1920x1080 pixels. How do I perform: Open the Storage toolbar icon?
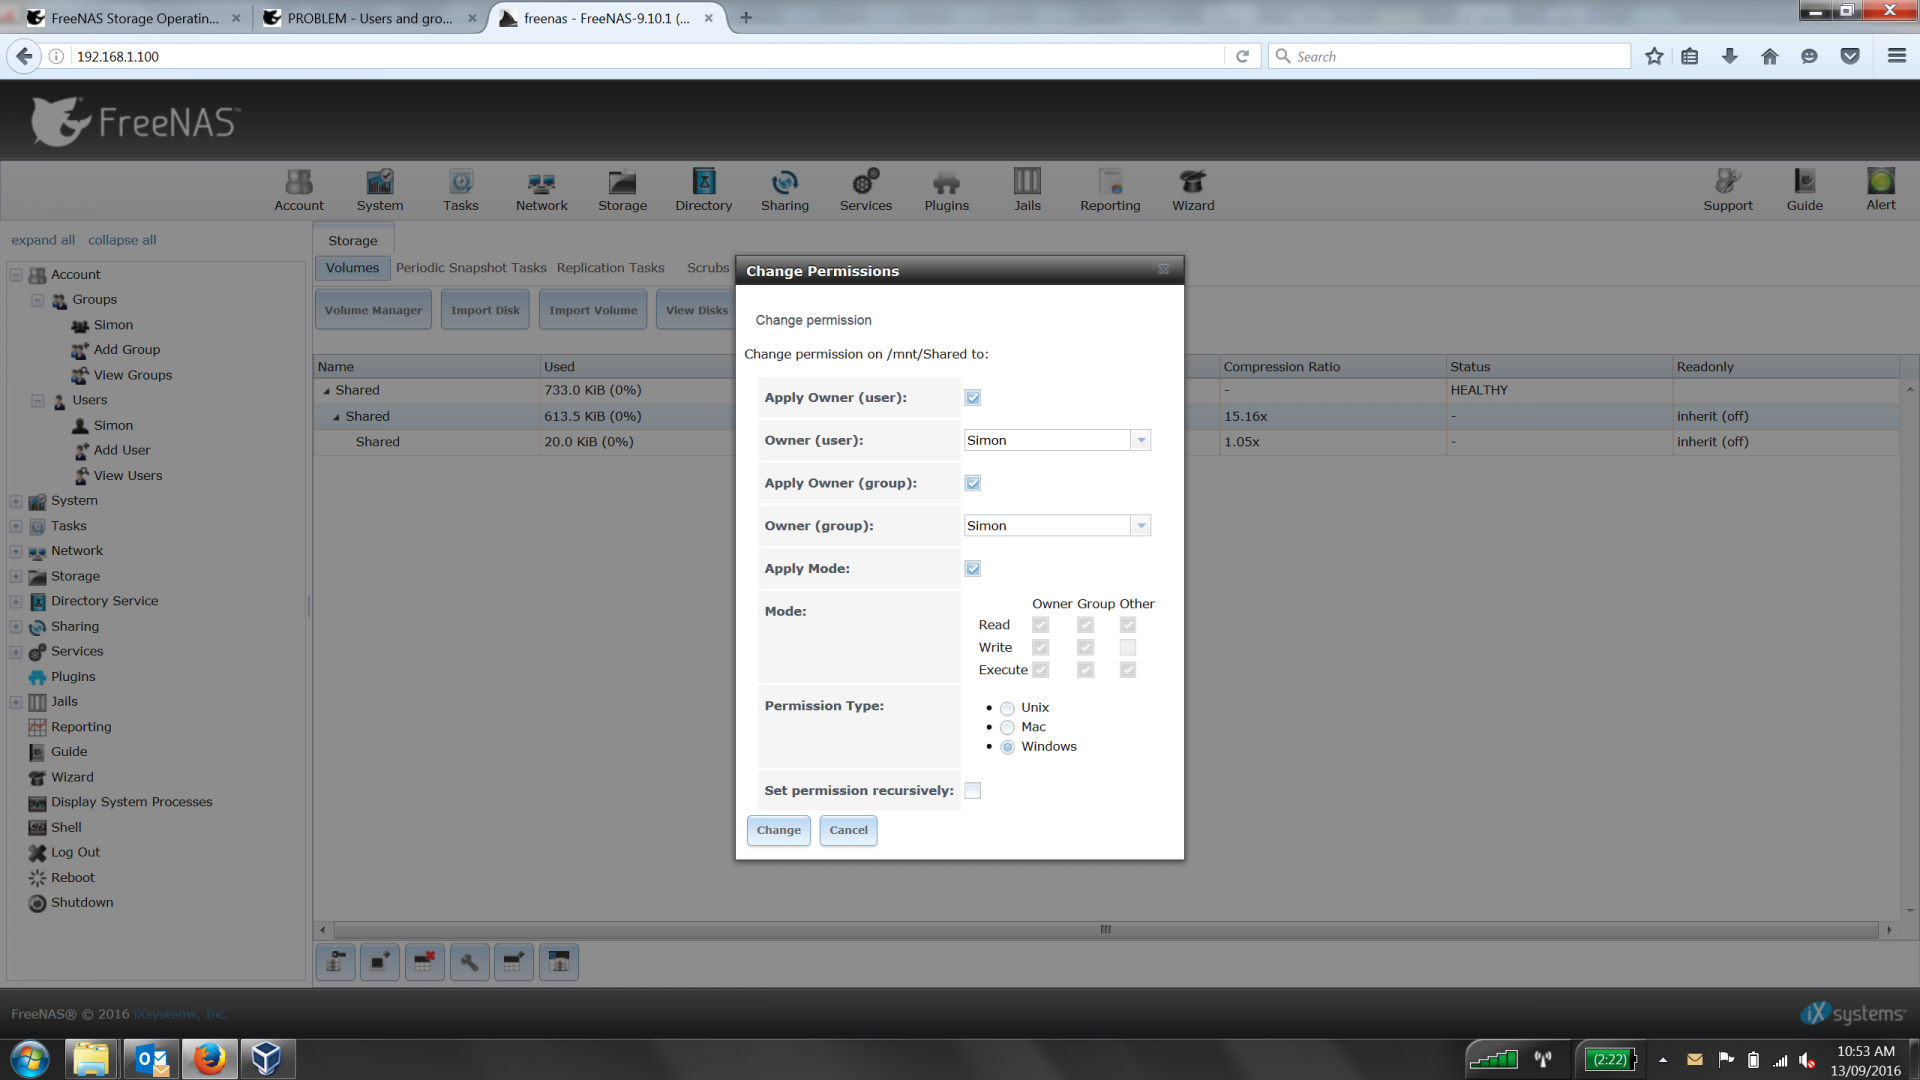(623, 190)
